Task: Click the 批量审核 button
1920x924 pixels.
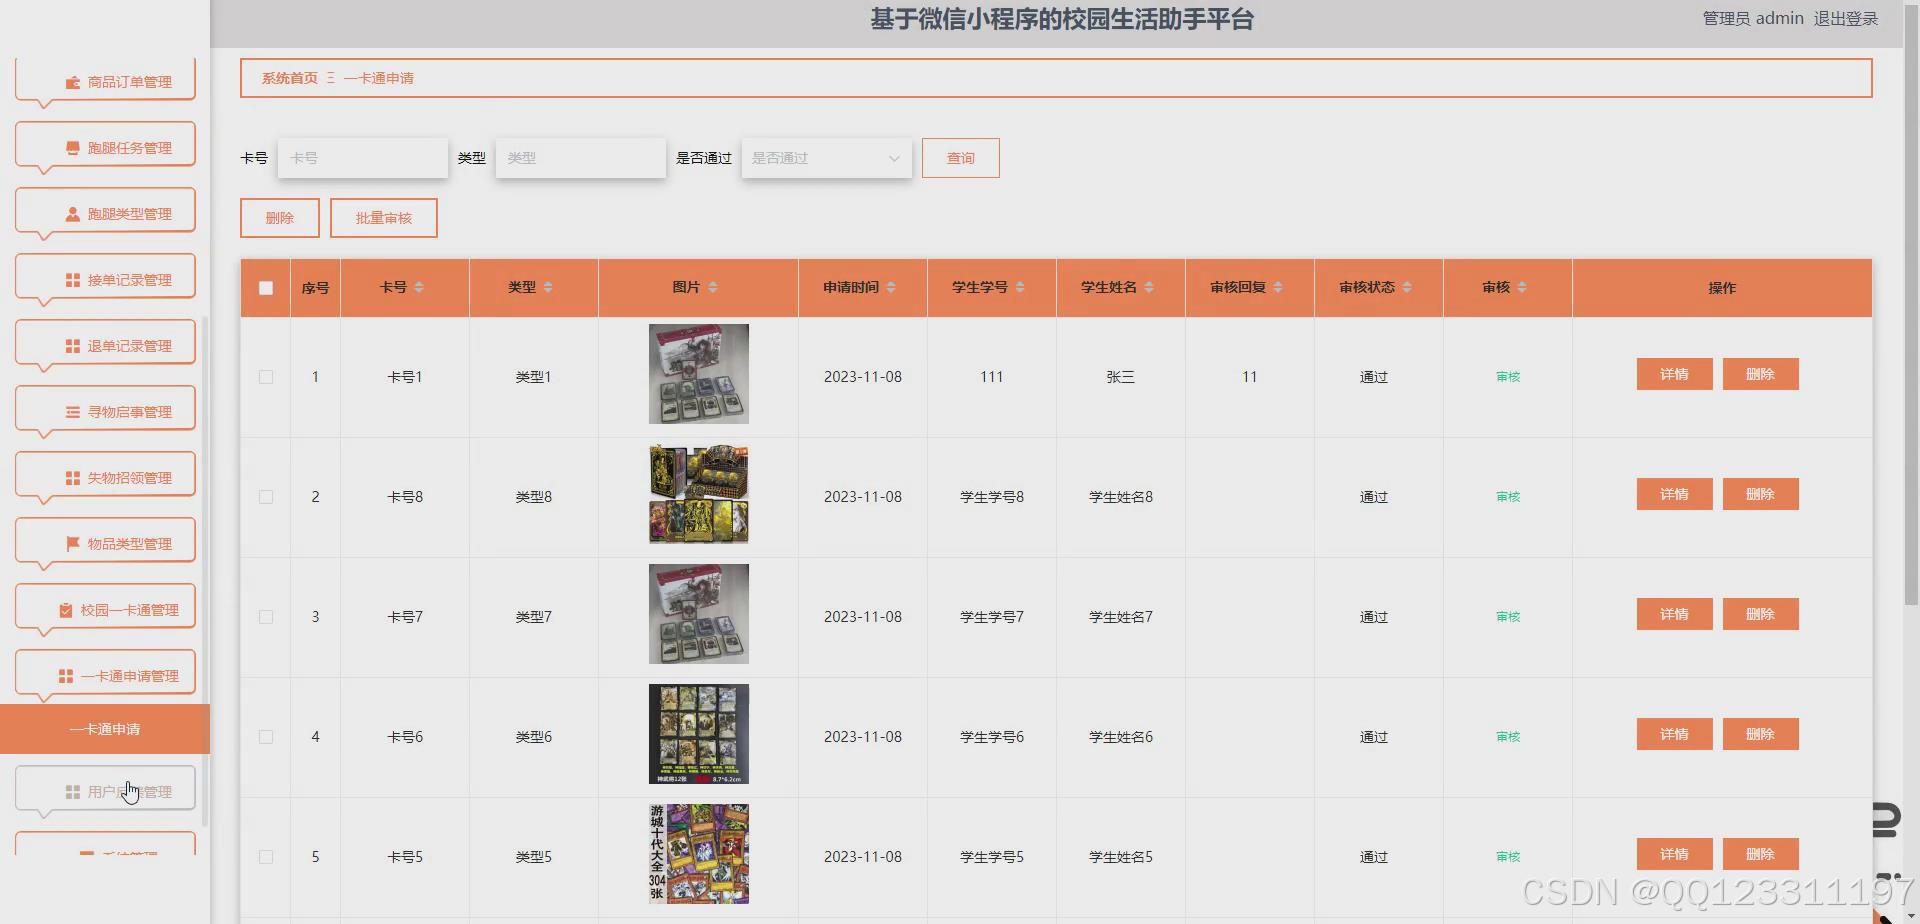Action: click(x=384, y=218)
